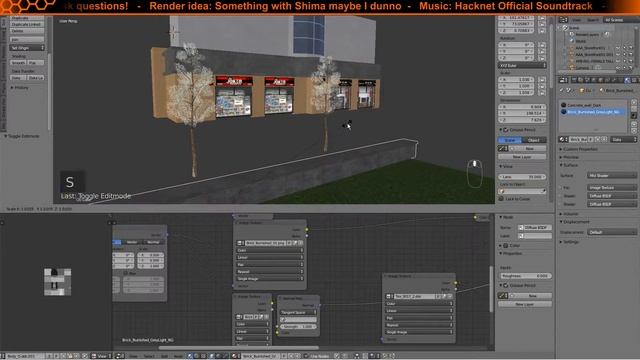Switch Mapping node to Vector type
Viewport: 640px width, 360px height.
(132, 242)
